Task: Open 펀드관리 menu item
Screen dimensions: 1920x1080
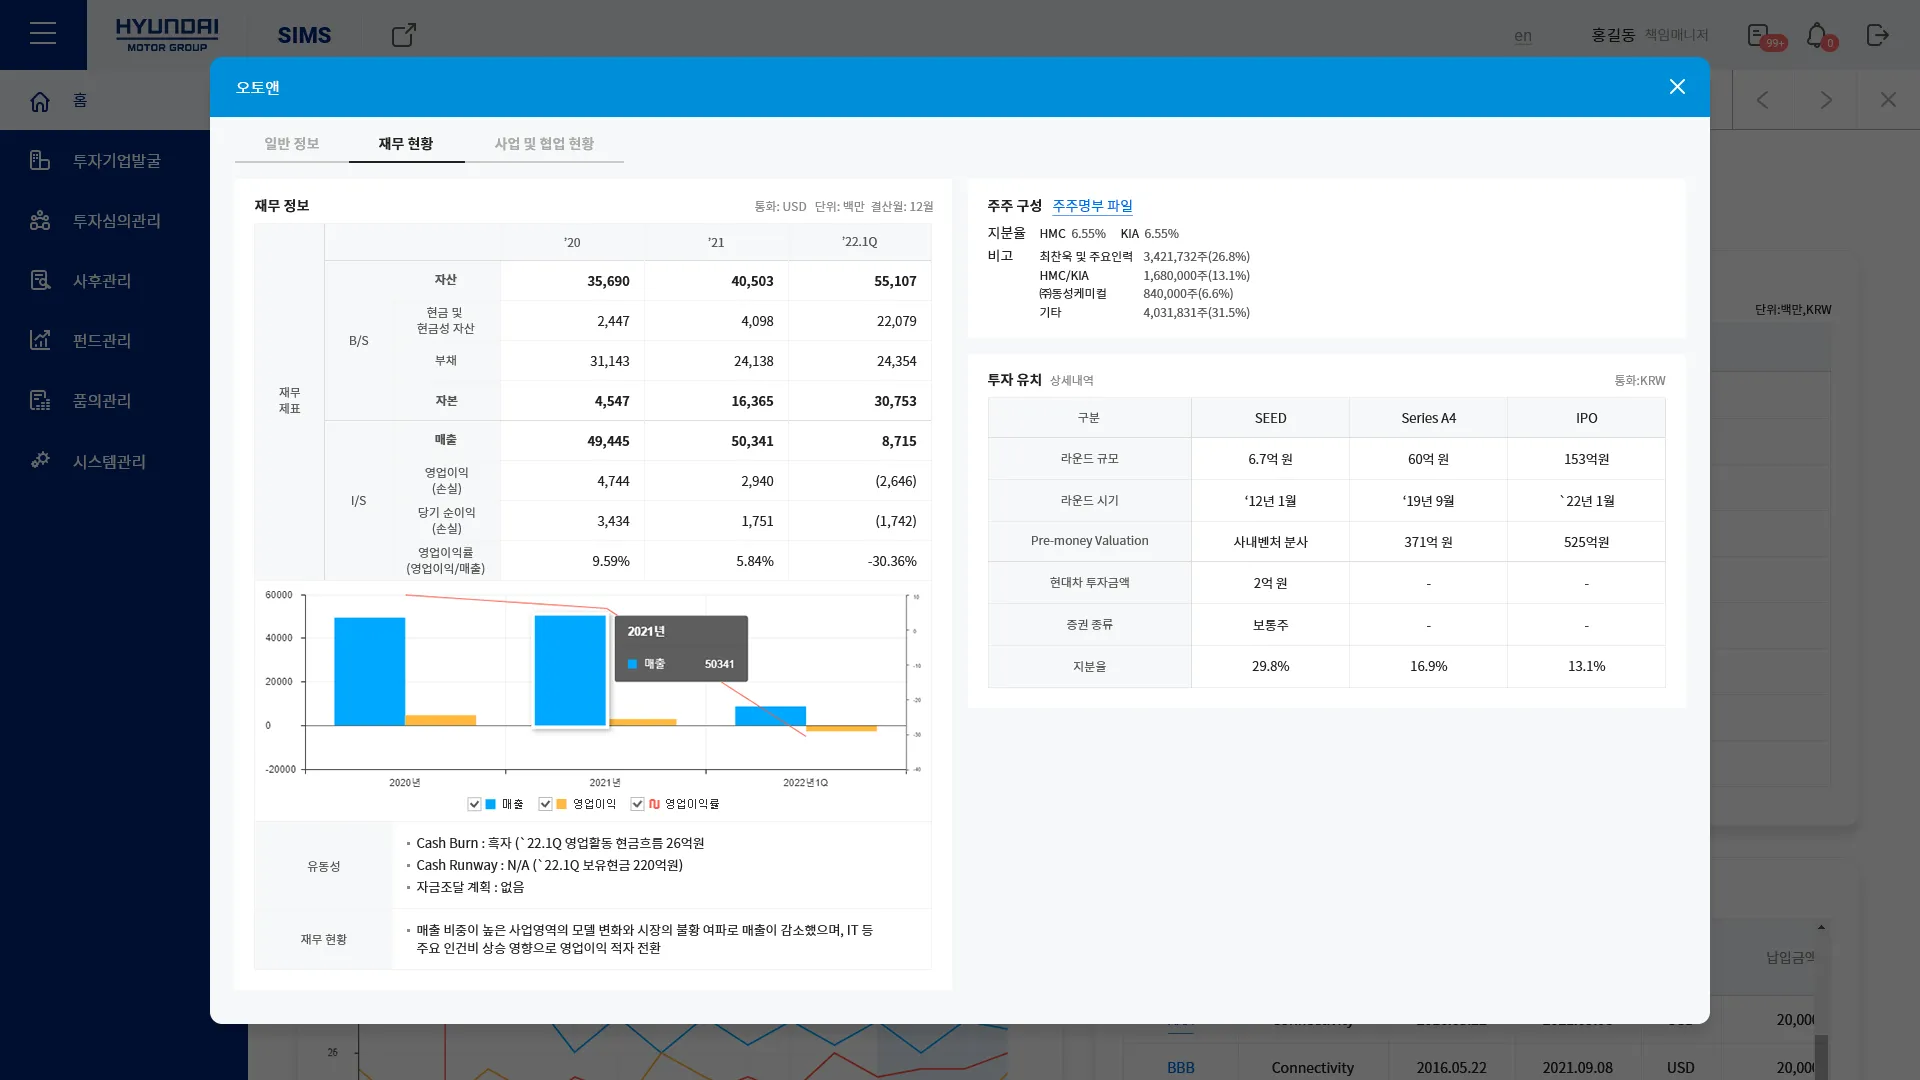Action: (102, 341)
